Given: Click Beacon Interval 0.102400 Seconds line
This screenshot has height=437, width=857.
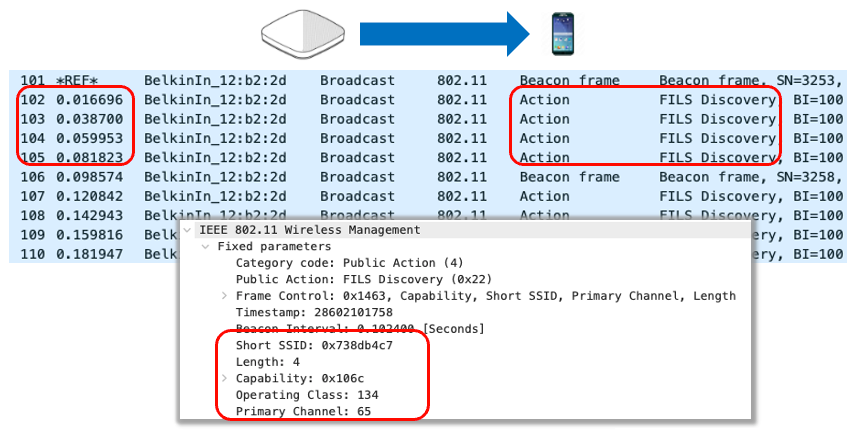Looking at the screenshot, I should (x=360, y=329).
